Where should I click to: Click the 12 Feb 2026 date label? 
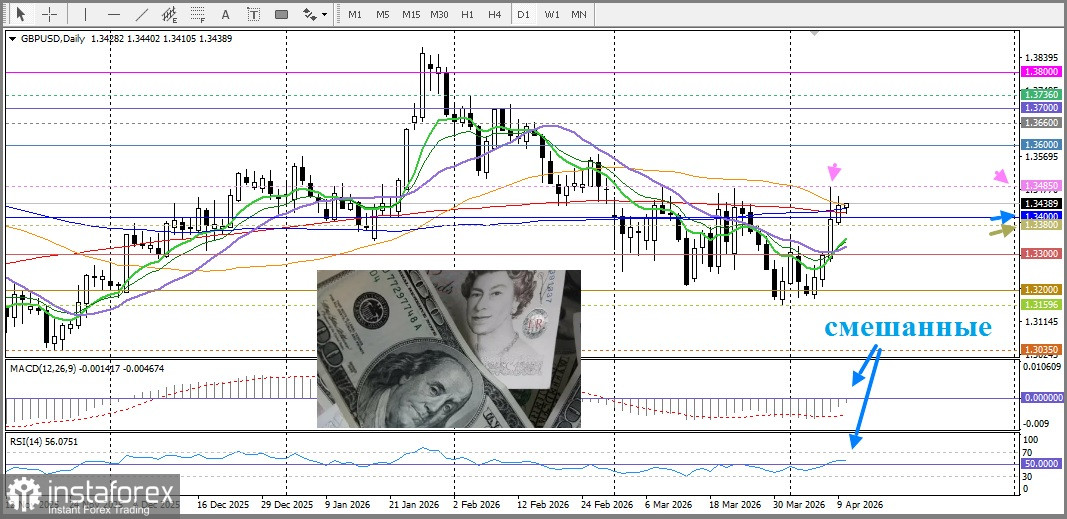point(542,505)
